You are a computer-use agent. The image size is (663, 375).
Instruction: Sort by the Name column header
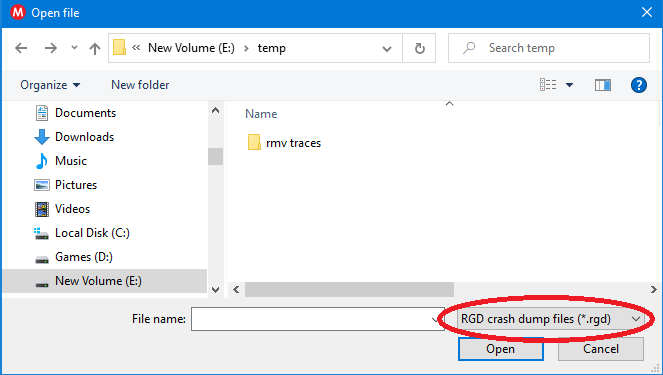[261, 114]
